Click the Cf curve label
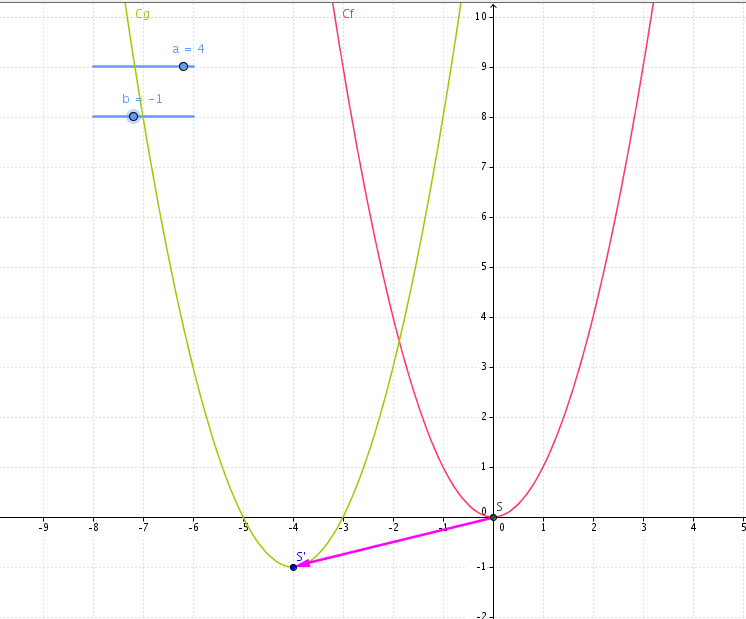 click(348, 14)
